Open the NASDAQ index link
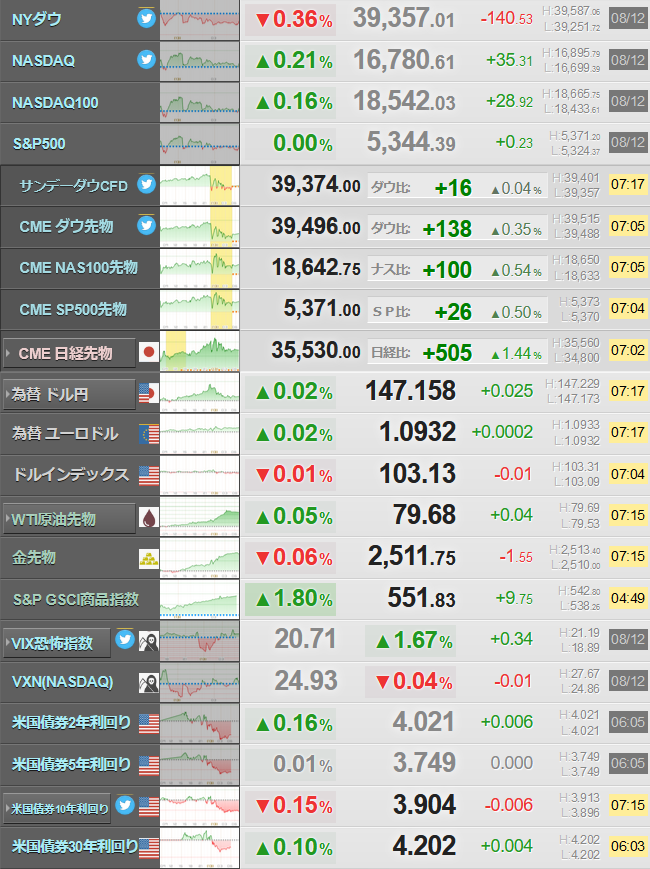This screenshot has height=869, width=650. [43, 60]
